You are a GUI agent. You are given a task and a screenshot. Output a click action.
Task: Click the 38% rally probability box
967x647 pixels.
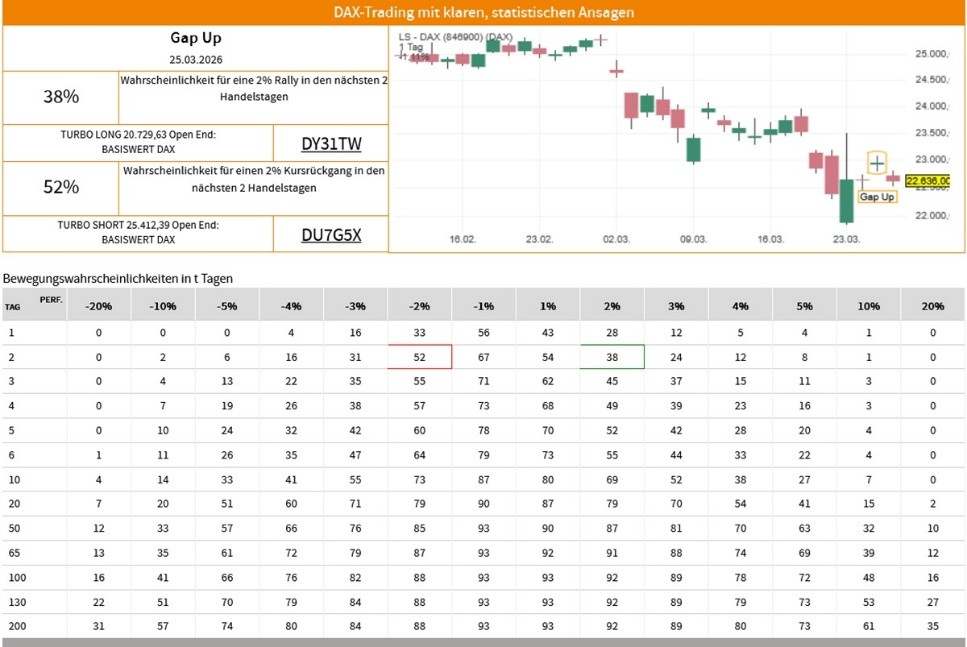coord(60,97)
